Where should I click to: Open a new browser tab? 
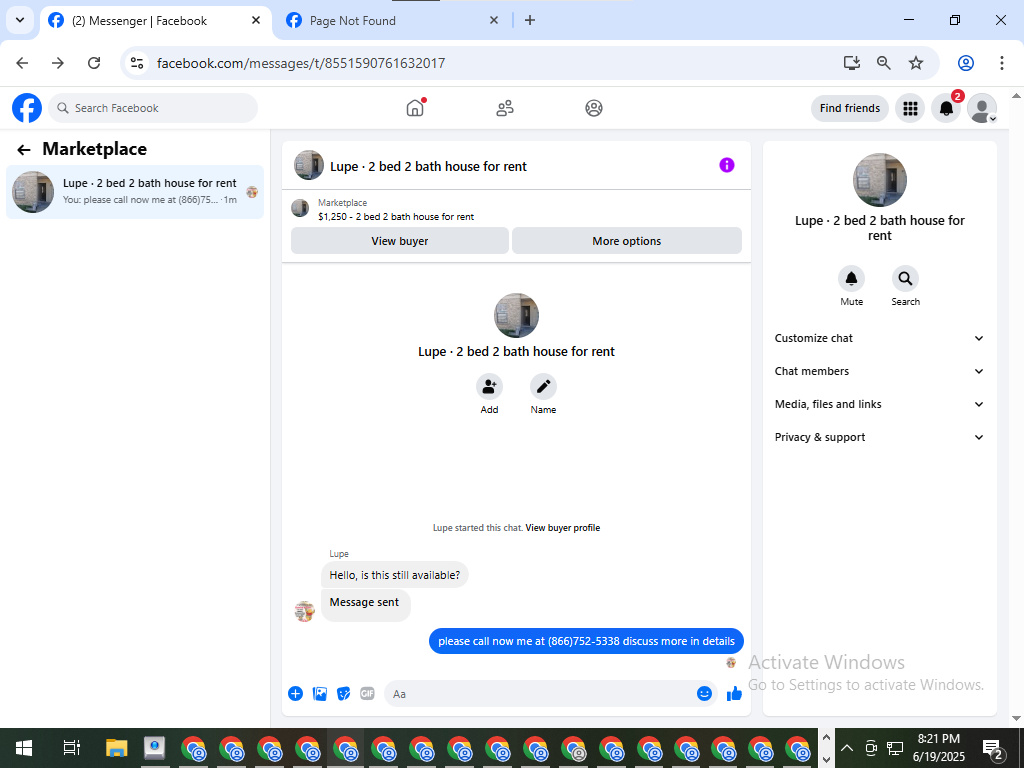tap(530, 20)
